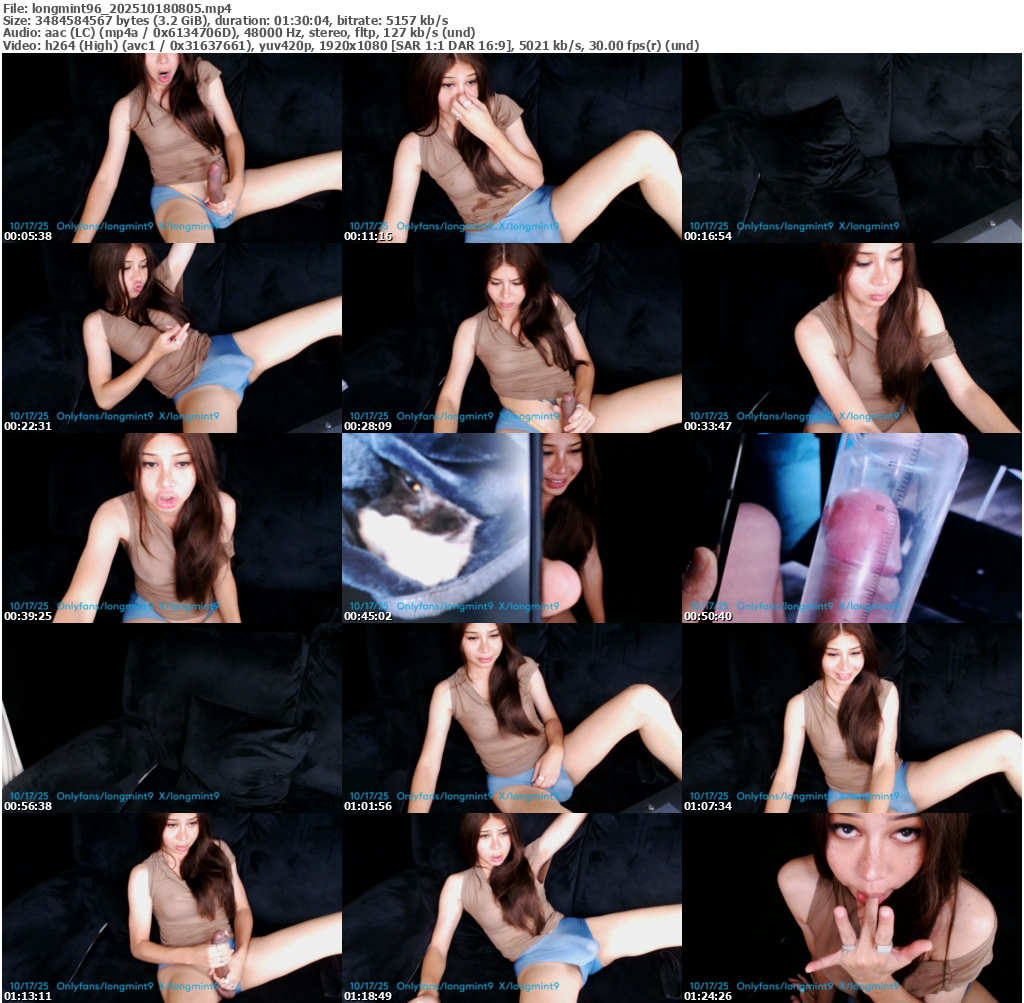The width and height of the screenshot is (1024, 1003).
Task: Open the thumbnail marked 00:16:54
Action: pos(851,148)
